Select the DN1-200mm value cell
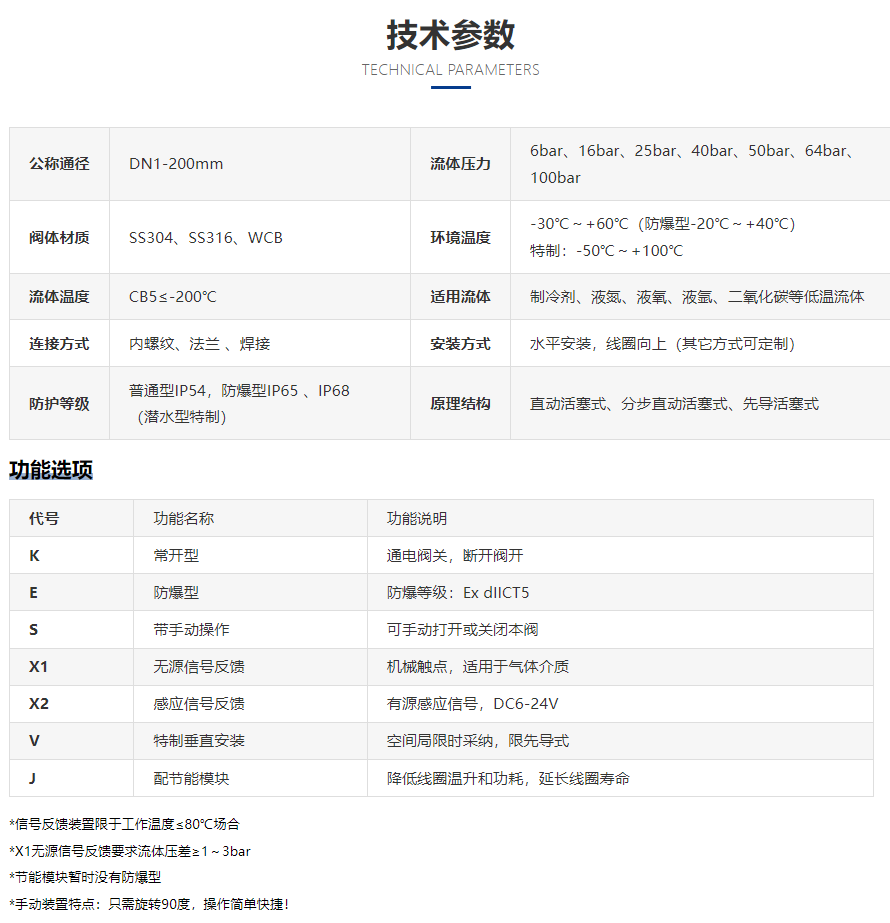The image size is (890, 923). click(x=176, y=164)
